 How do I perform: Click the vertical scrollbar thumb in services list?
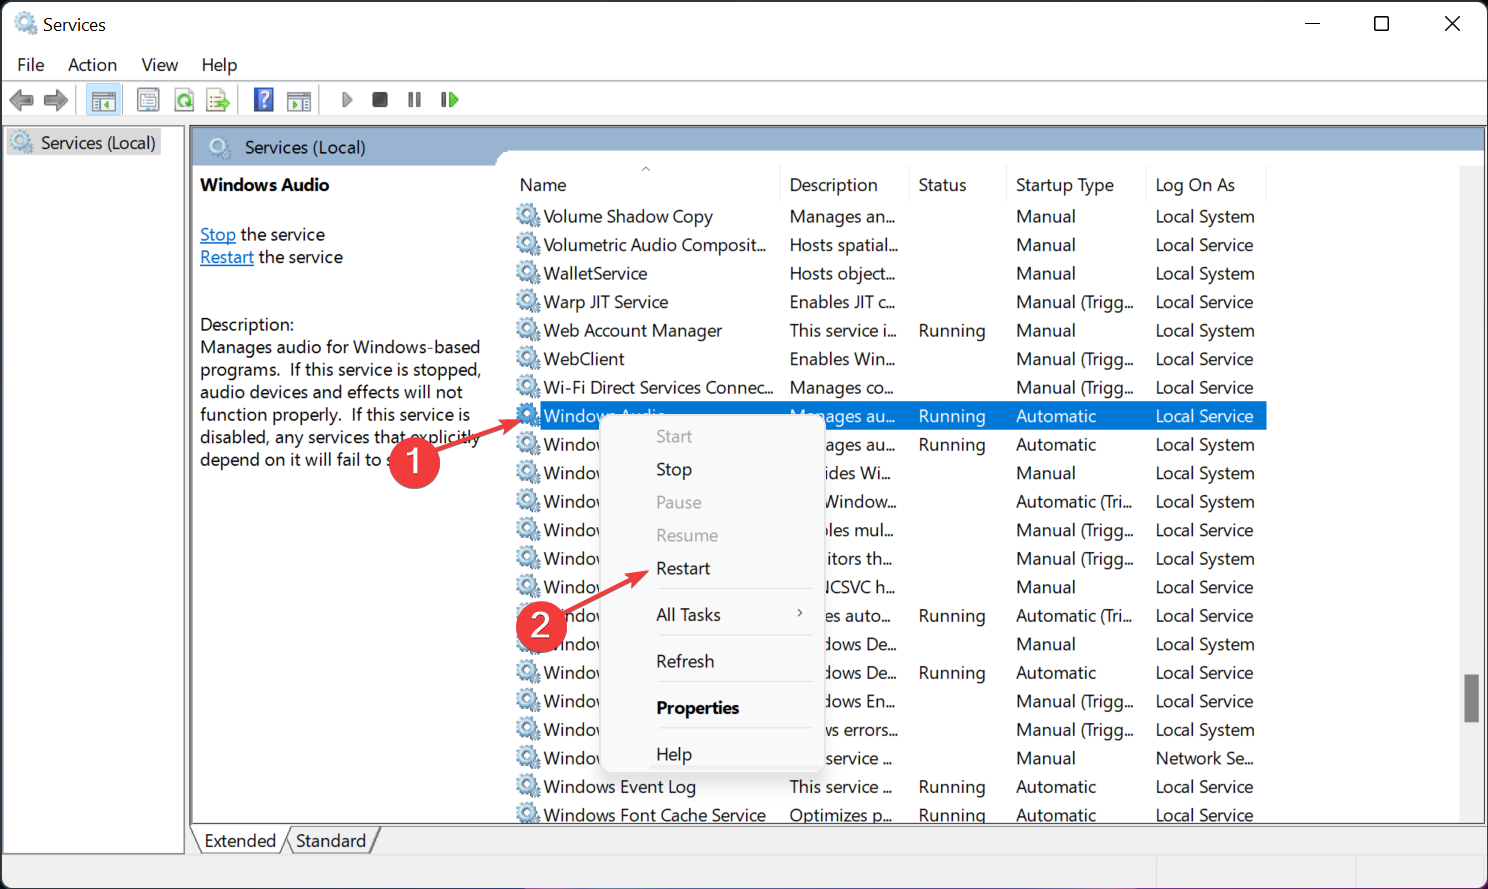(1471, 698)
